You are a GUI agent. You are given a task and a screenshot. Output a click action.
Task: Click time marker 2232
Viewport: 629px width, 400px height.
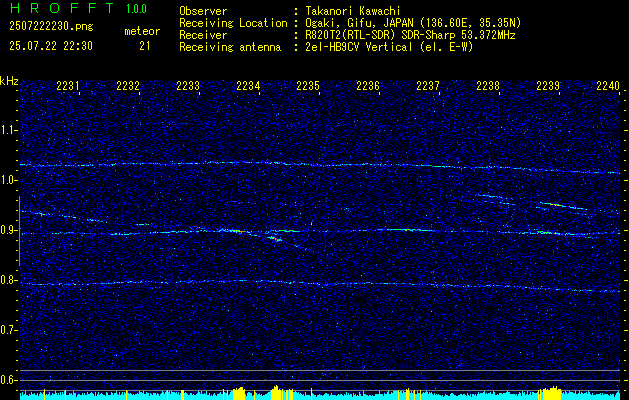coord(128,86)
